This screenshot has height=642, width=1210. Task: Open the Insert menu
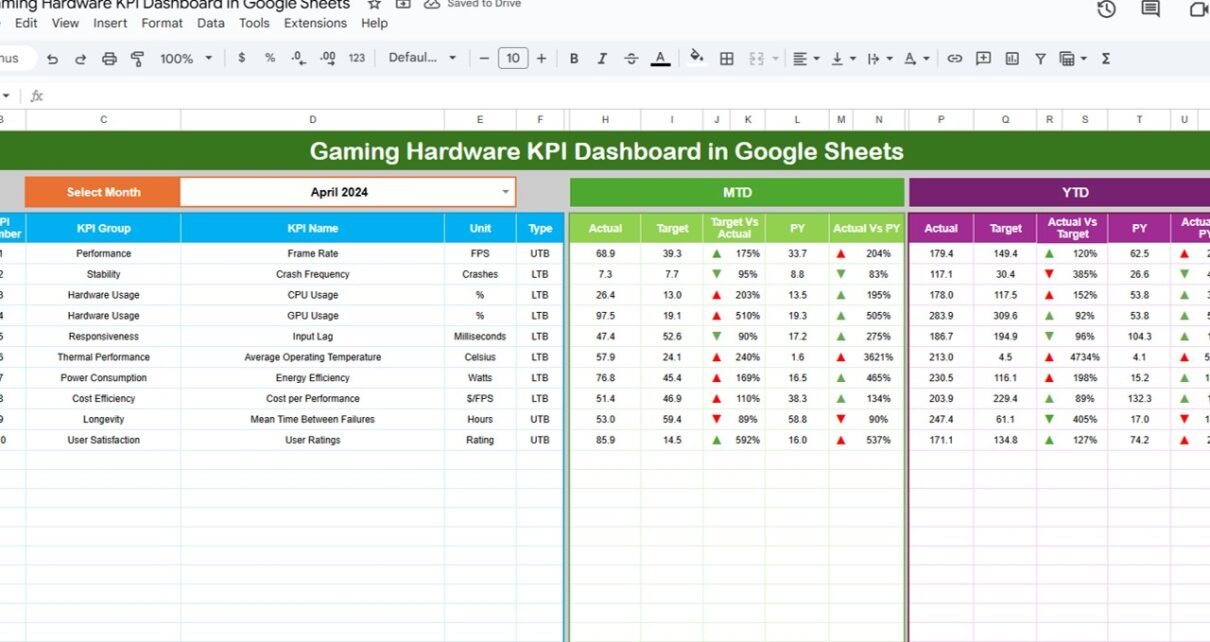pyautogui.click(x=110, y=23)
